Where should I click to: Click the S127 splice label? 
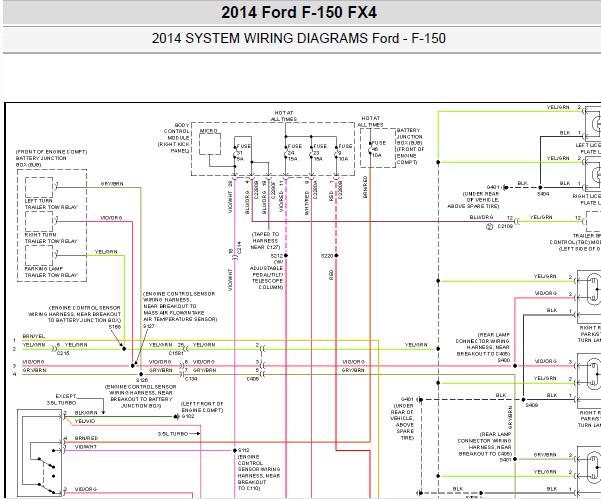coord(148,326)
